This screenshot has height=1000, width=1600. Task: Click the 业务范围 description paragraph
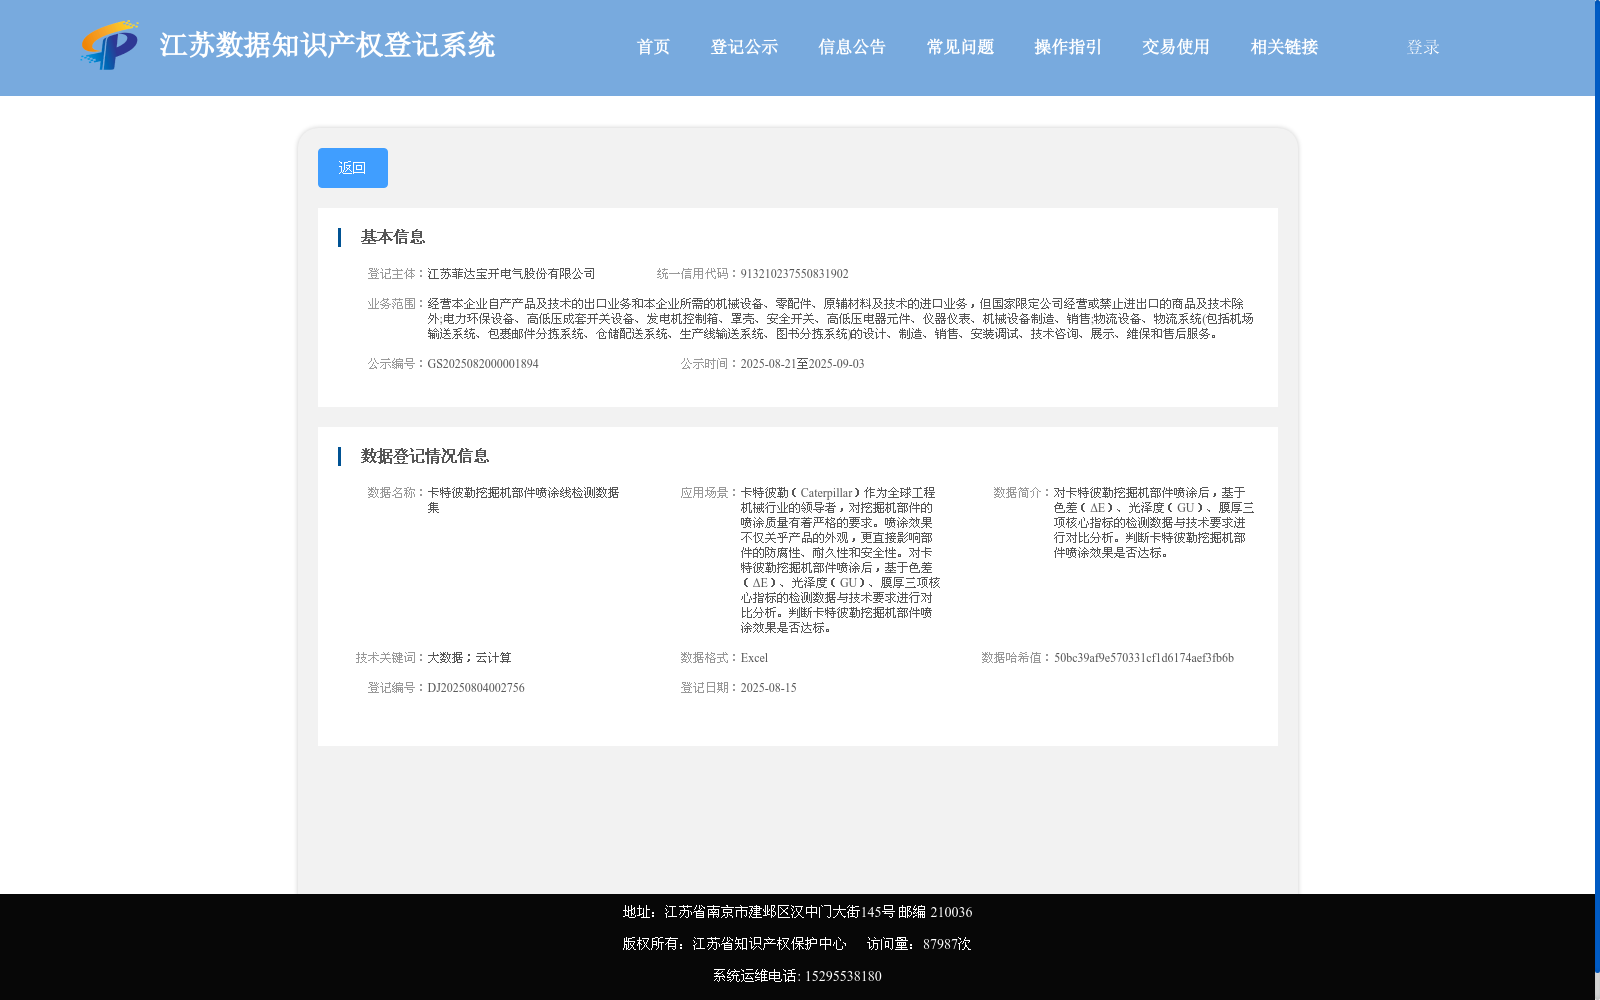(840, 319)
